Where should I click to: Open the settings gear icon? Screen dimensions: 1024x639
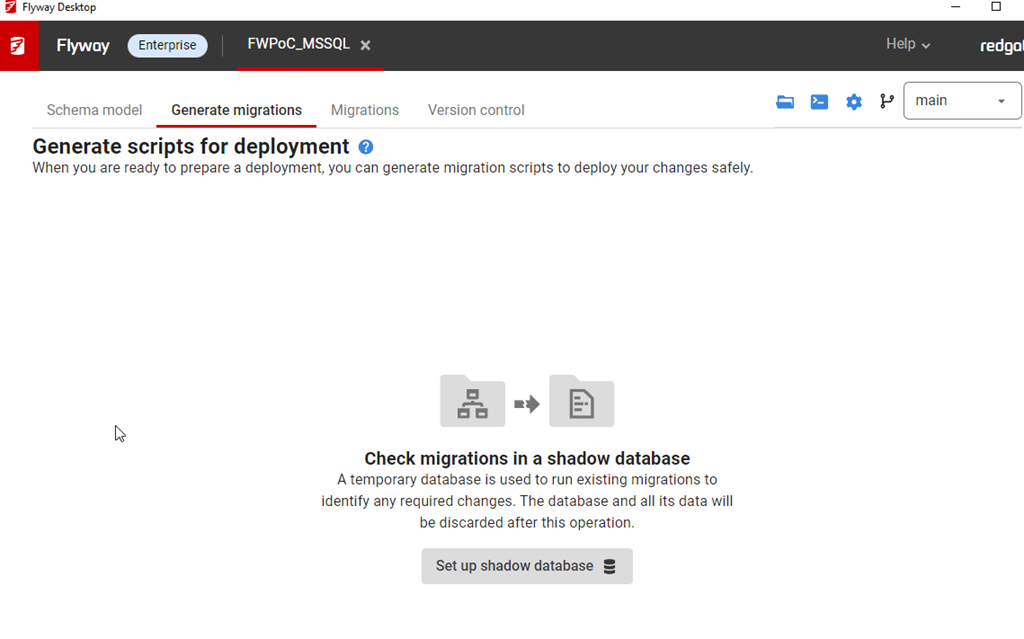tap(853, 102)
